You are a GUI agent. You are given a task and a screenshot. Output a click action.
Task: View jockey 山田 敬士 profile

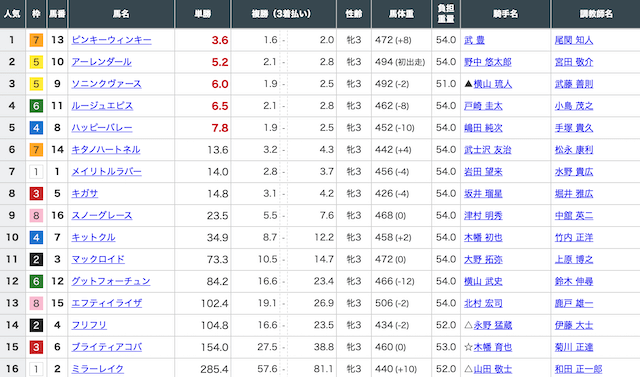[x=493, y=369]
